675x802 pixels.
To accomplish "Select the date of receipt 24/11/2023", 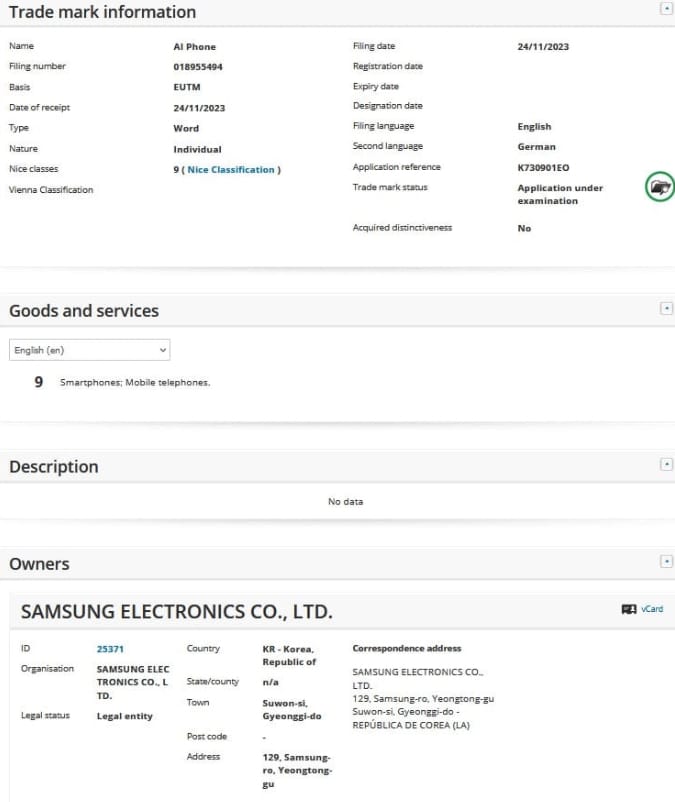I will pyautogui.click(x=199, y=108).
